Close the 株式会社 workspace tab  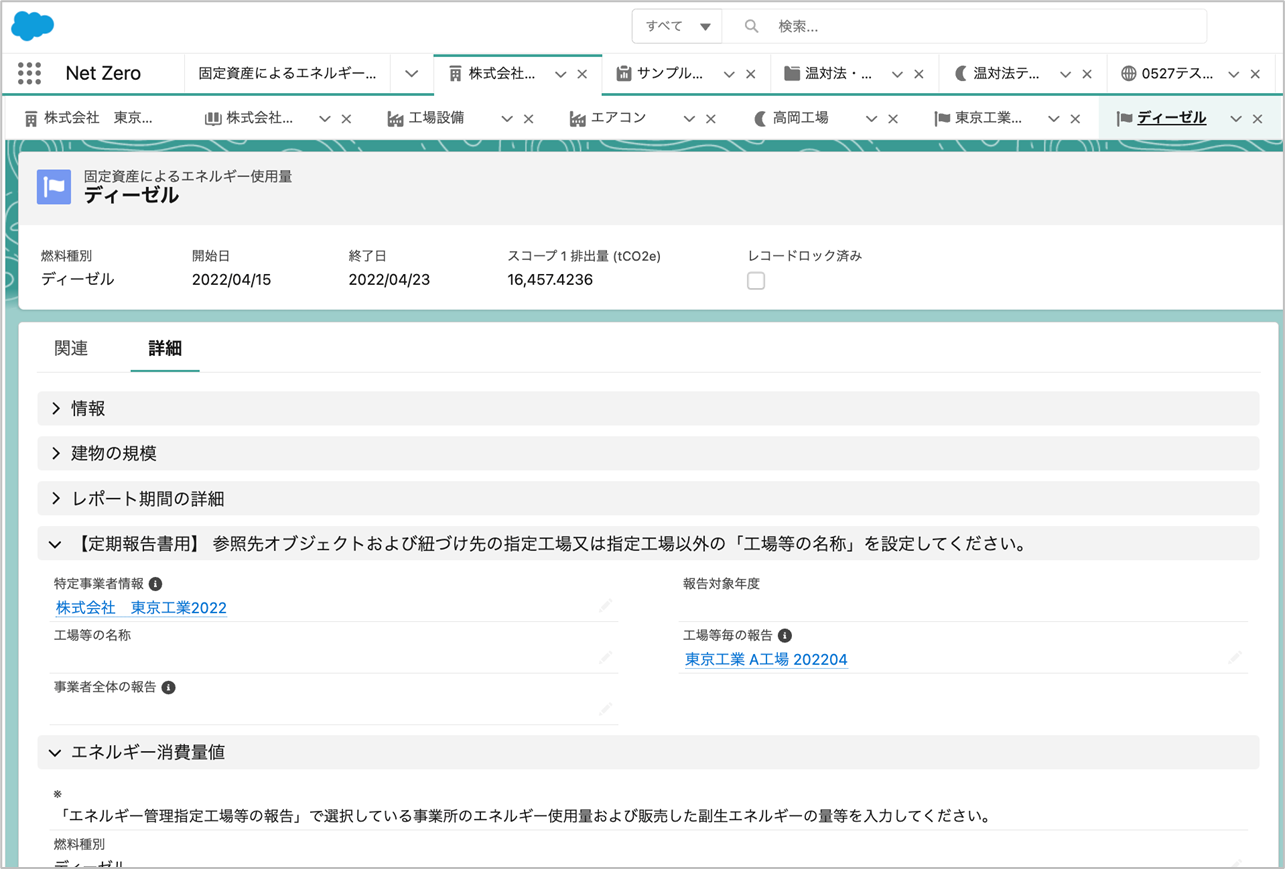(582, 74)
